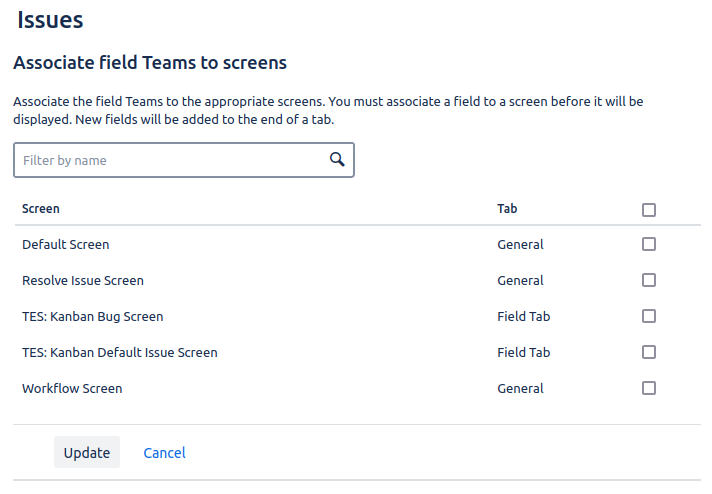The width and height of the screenshot is (712, 494).
Task: Click the Cancel link
Action: (164, 453)
